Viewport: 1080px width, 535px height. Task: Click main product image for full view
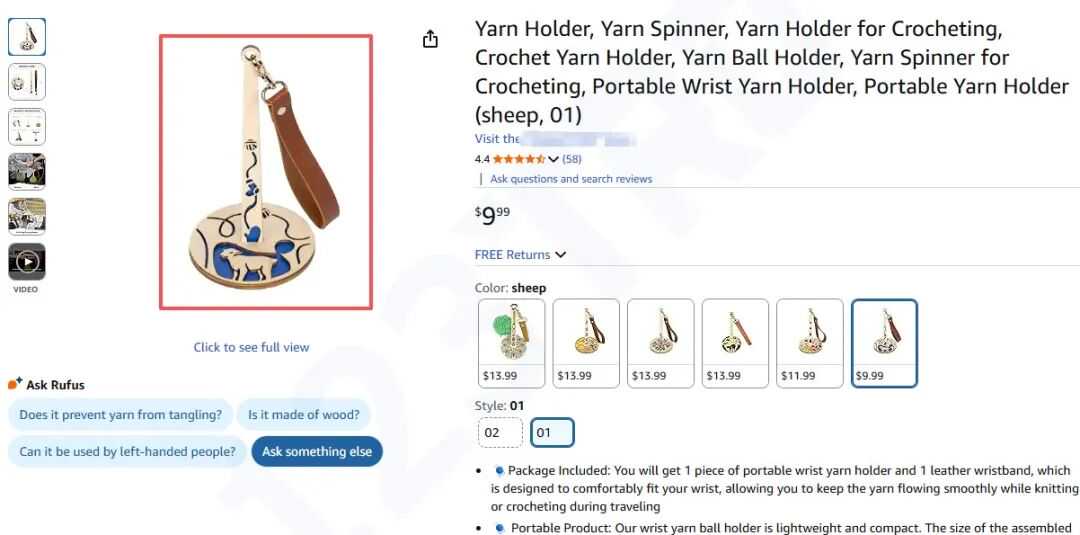(x=266, y=172)
